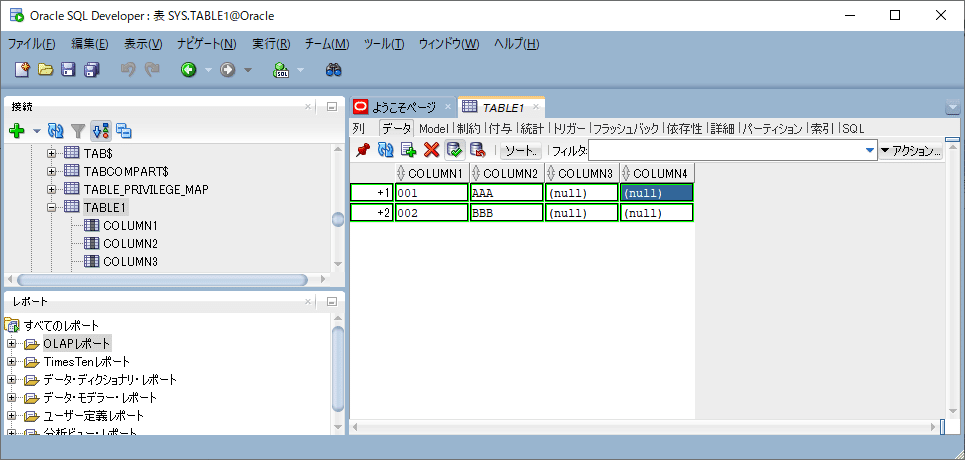Click the red X Delete Selected Row icon
The width and height of the screenshot is (965, 460).
(x=431, y=150)
